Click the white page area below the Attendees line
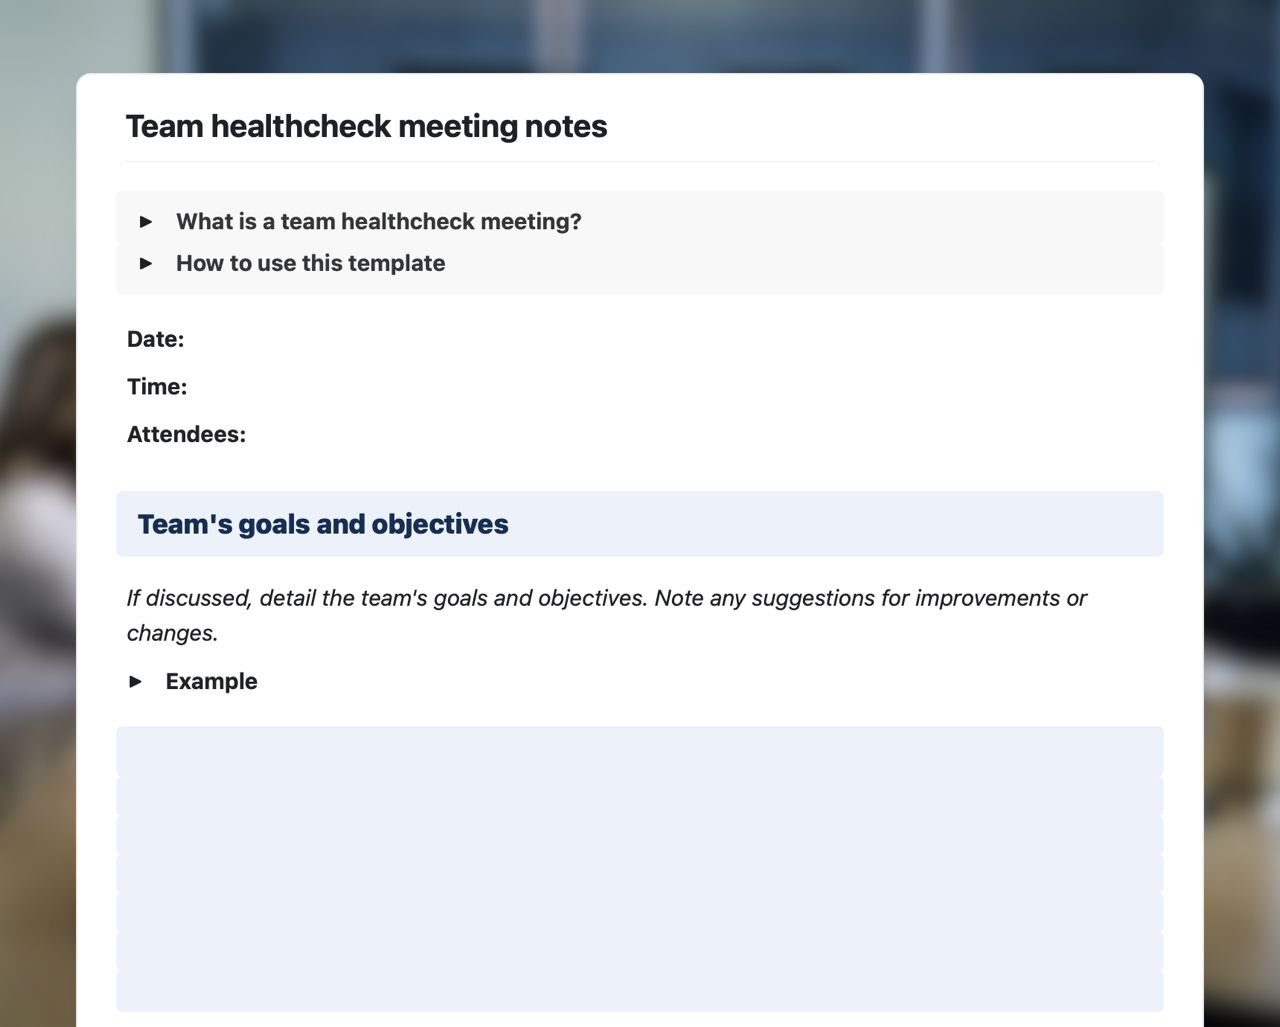 640,466
